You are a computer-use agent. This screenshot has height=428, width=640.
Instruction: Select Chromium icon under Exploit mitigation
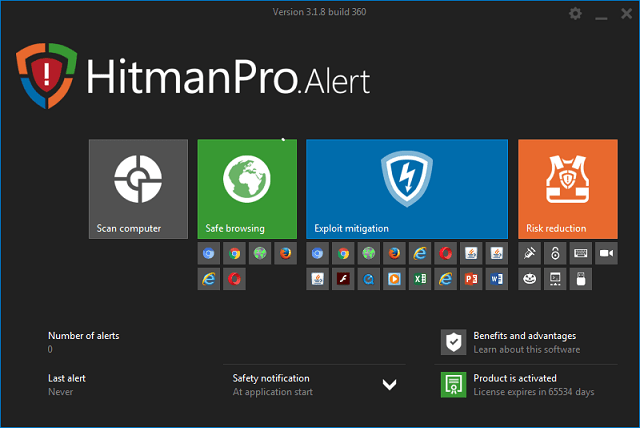pos(317,253)
